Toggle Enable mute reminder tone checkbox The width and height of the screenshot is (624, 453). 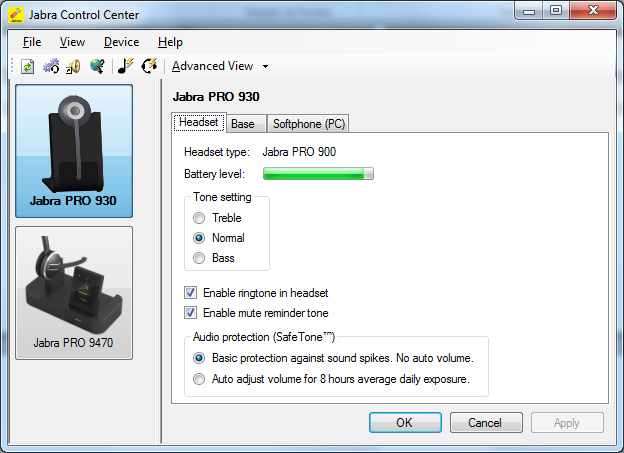(256, 313)
